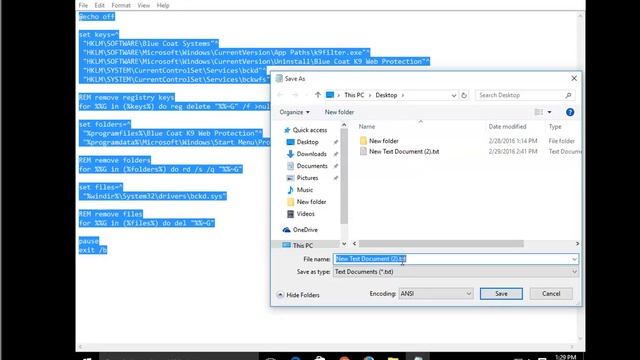Click the Cancel button
This screenshot has height=360, width=640.
pyautogui.click(x=551, y=293)
